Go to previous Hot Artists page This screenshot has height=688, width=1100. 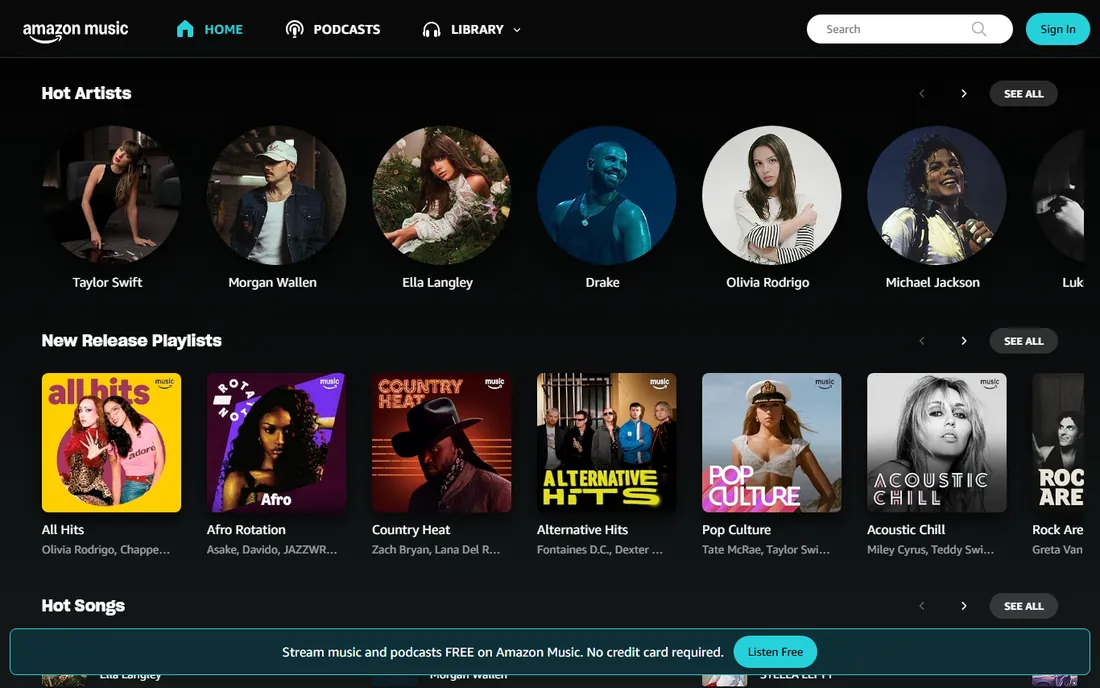point(922,93)
